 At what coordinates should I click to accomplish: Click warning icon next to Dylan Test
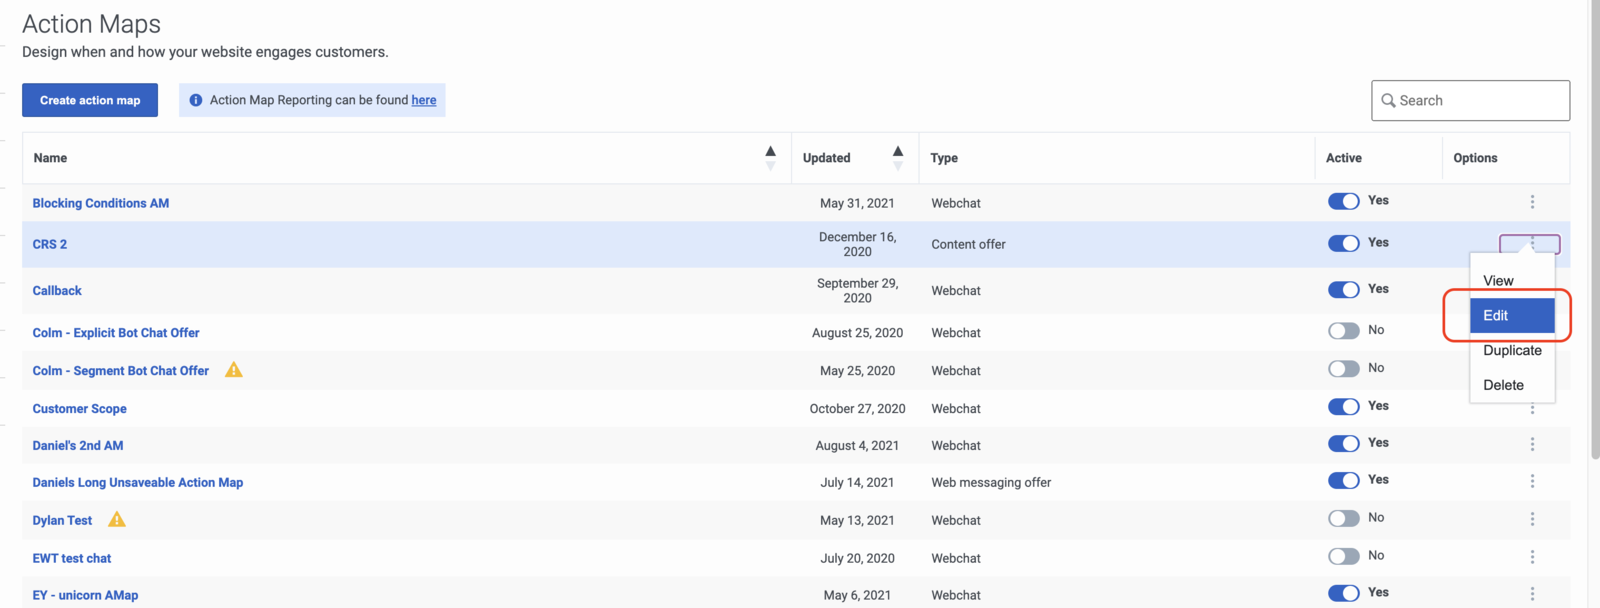(117, 519)
